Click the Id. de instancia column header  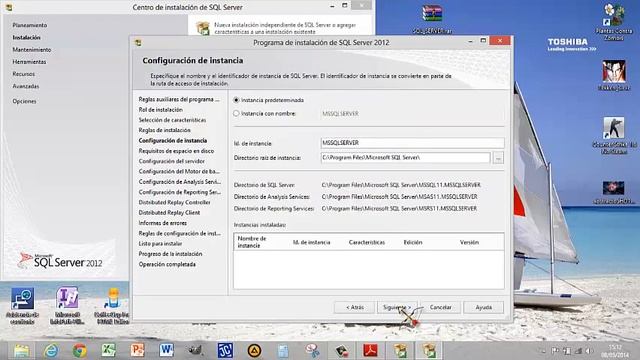(x=312, y=242)
